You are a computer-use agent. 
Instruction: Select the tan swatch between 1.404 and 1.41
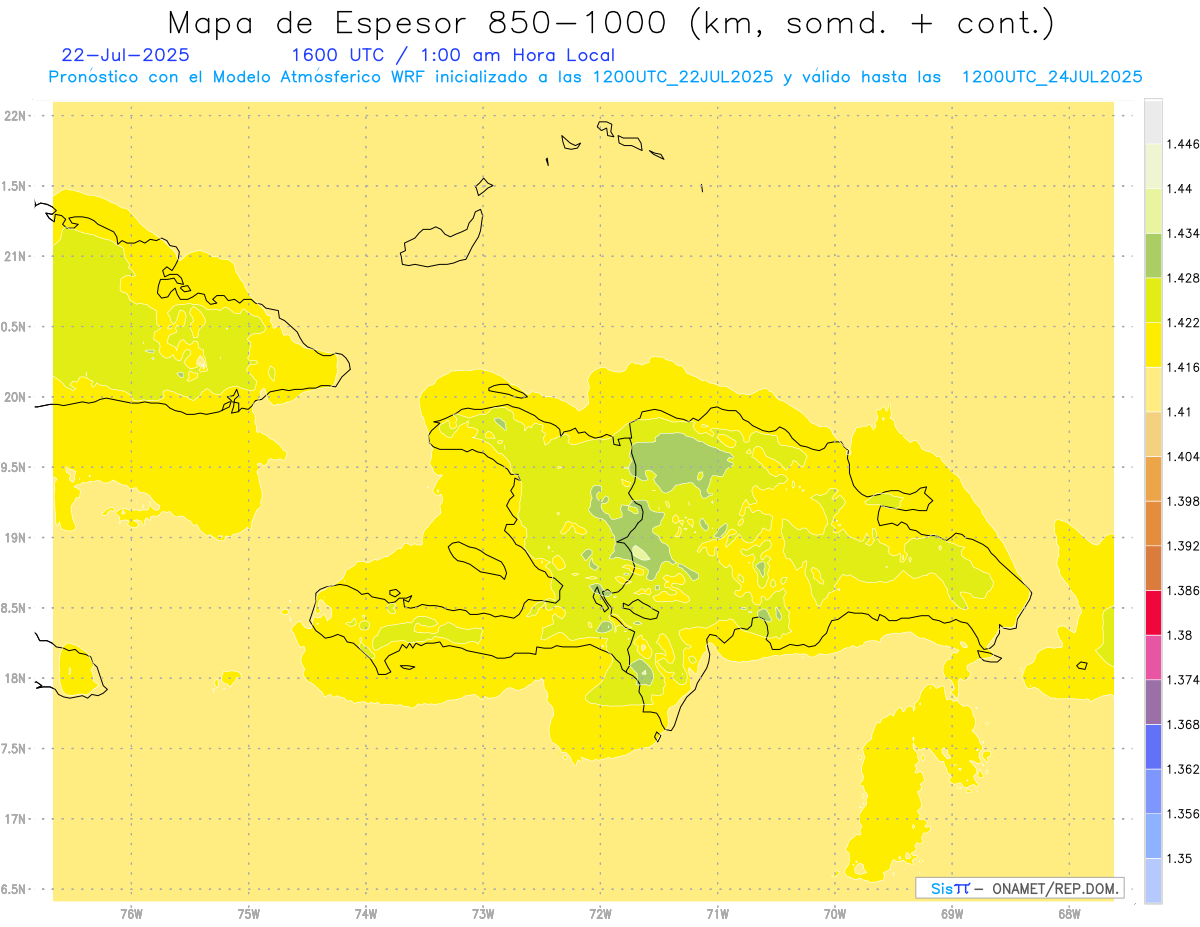[x=1153, y=434]
